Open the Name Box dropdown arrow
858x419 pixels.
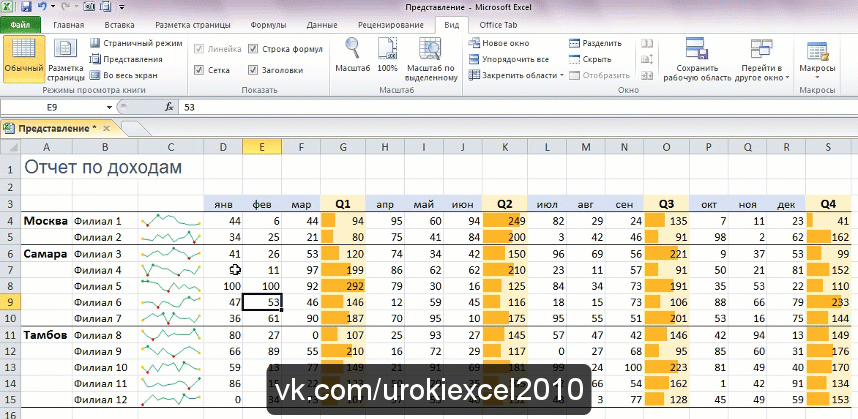pos(109,108)
